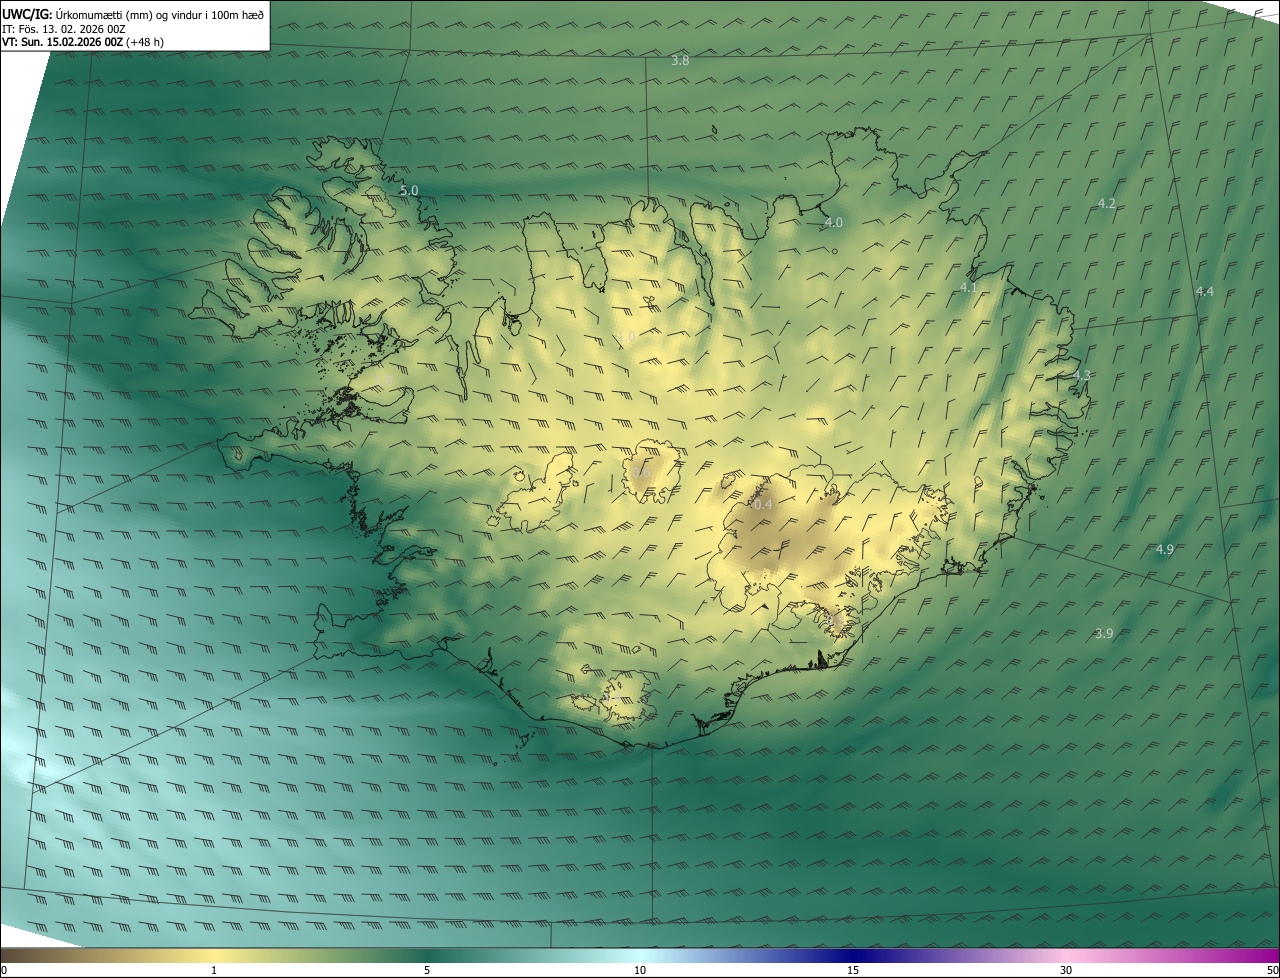Click the 15 tick label on the color scale
This screenshot has width=1280, height=978.
click(x=853, y=970)
